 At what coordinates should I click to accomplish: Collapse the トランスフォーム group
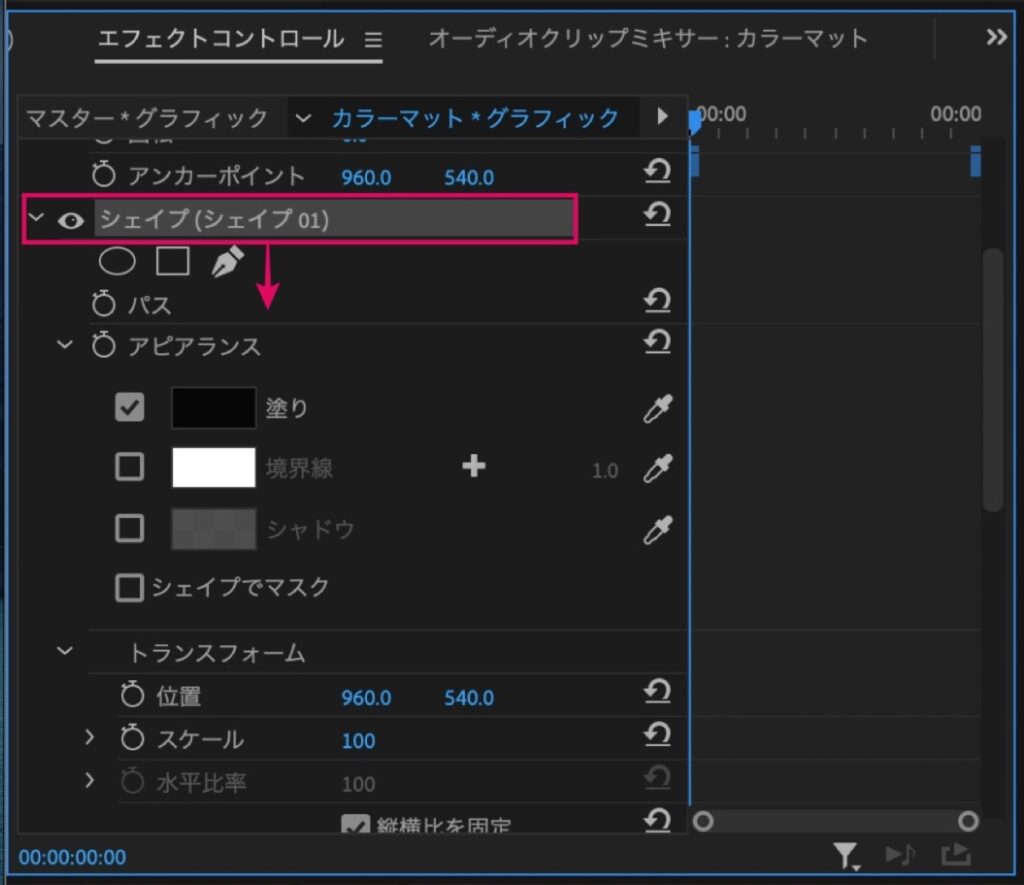[65, 651]
